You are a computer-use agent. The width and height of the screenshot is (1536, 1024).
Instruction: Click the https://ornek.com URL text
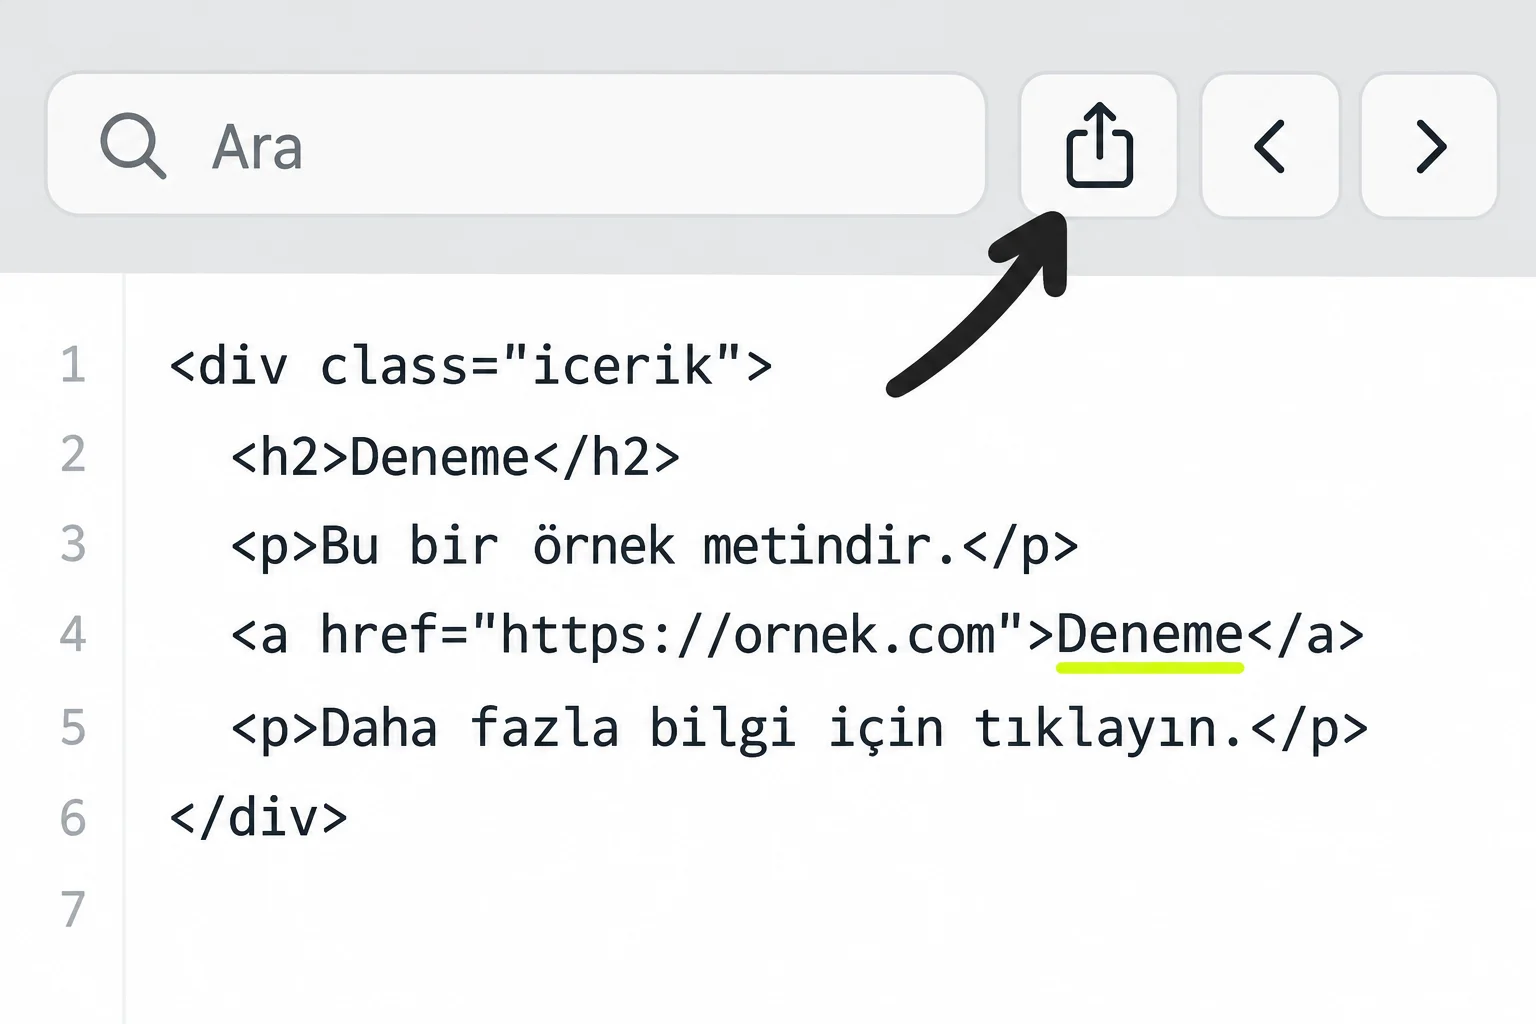click(x=747, y=636)
